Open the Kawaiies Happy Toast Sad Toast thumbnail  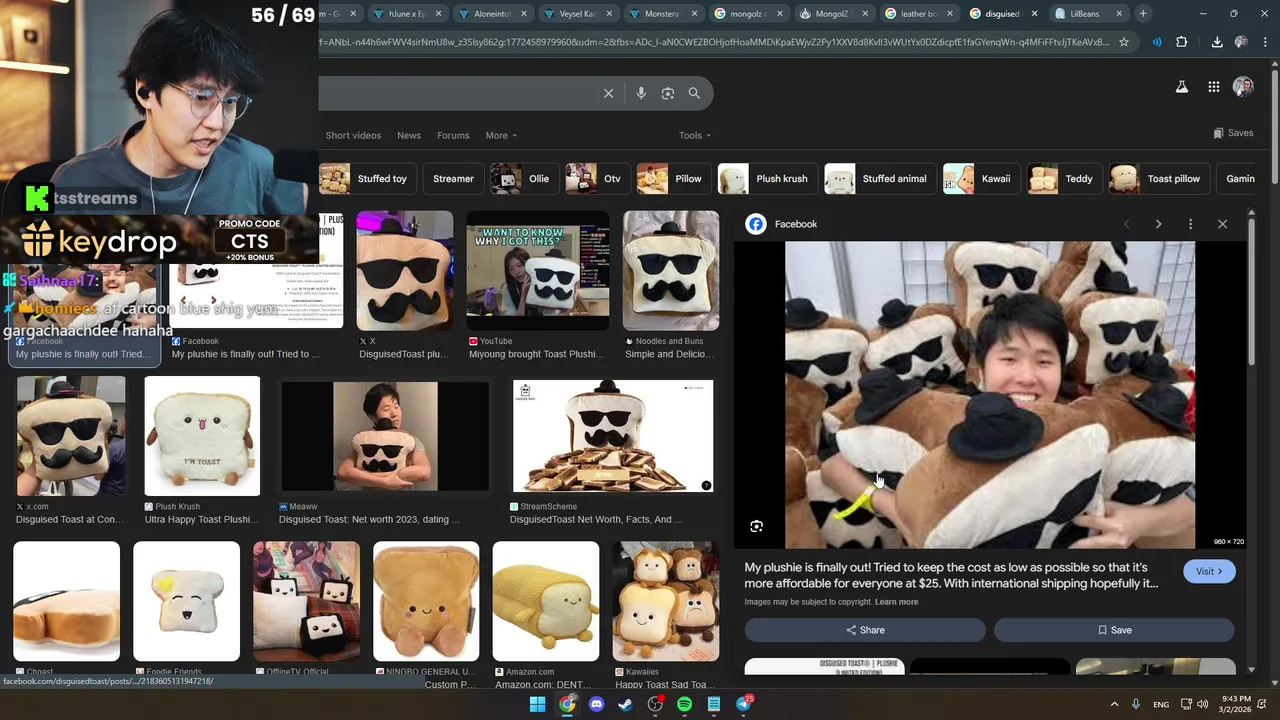(665, 602)
